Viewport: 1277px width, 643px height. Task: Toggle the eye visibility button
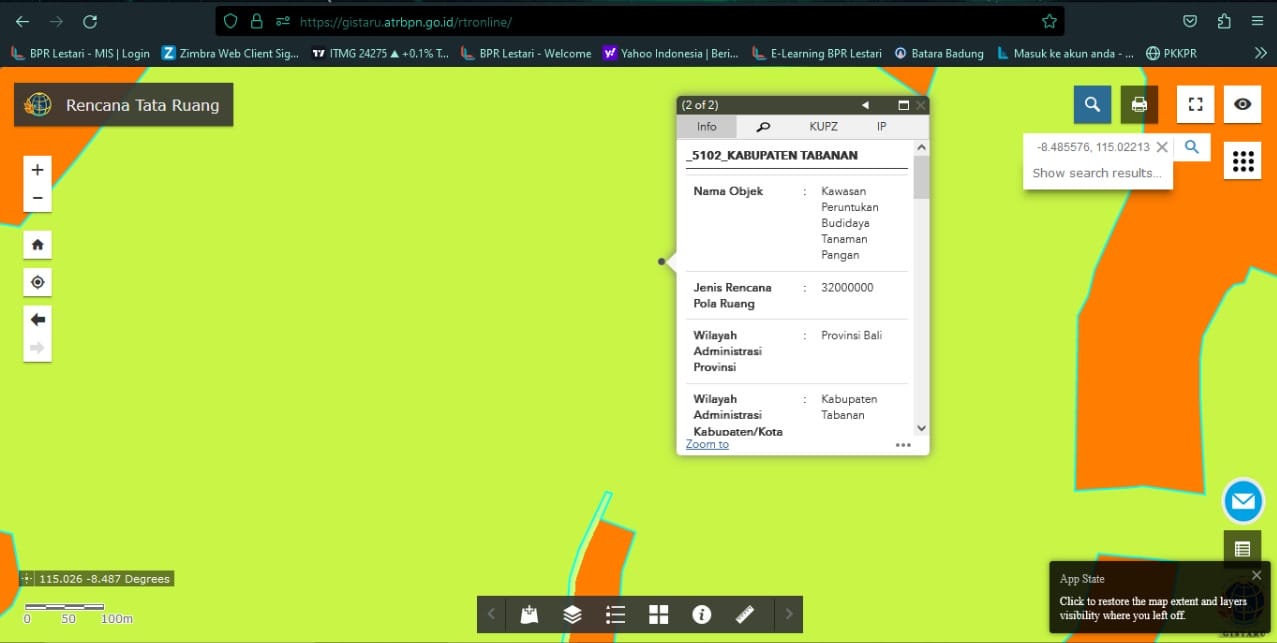(x=1242, y=104)
